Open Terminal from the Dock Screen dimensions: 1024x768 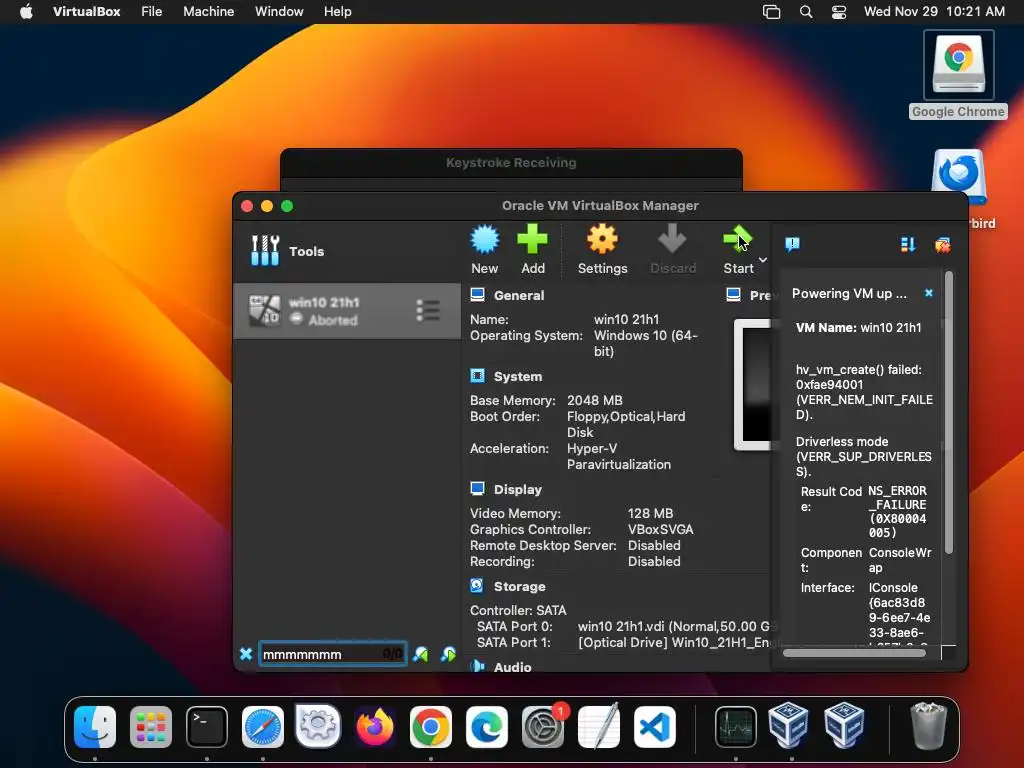point(206,726)
